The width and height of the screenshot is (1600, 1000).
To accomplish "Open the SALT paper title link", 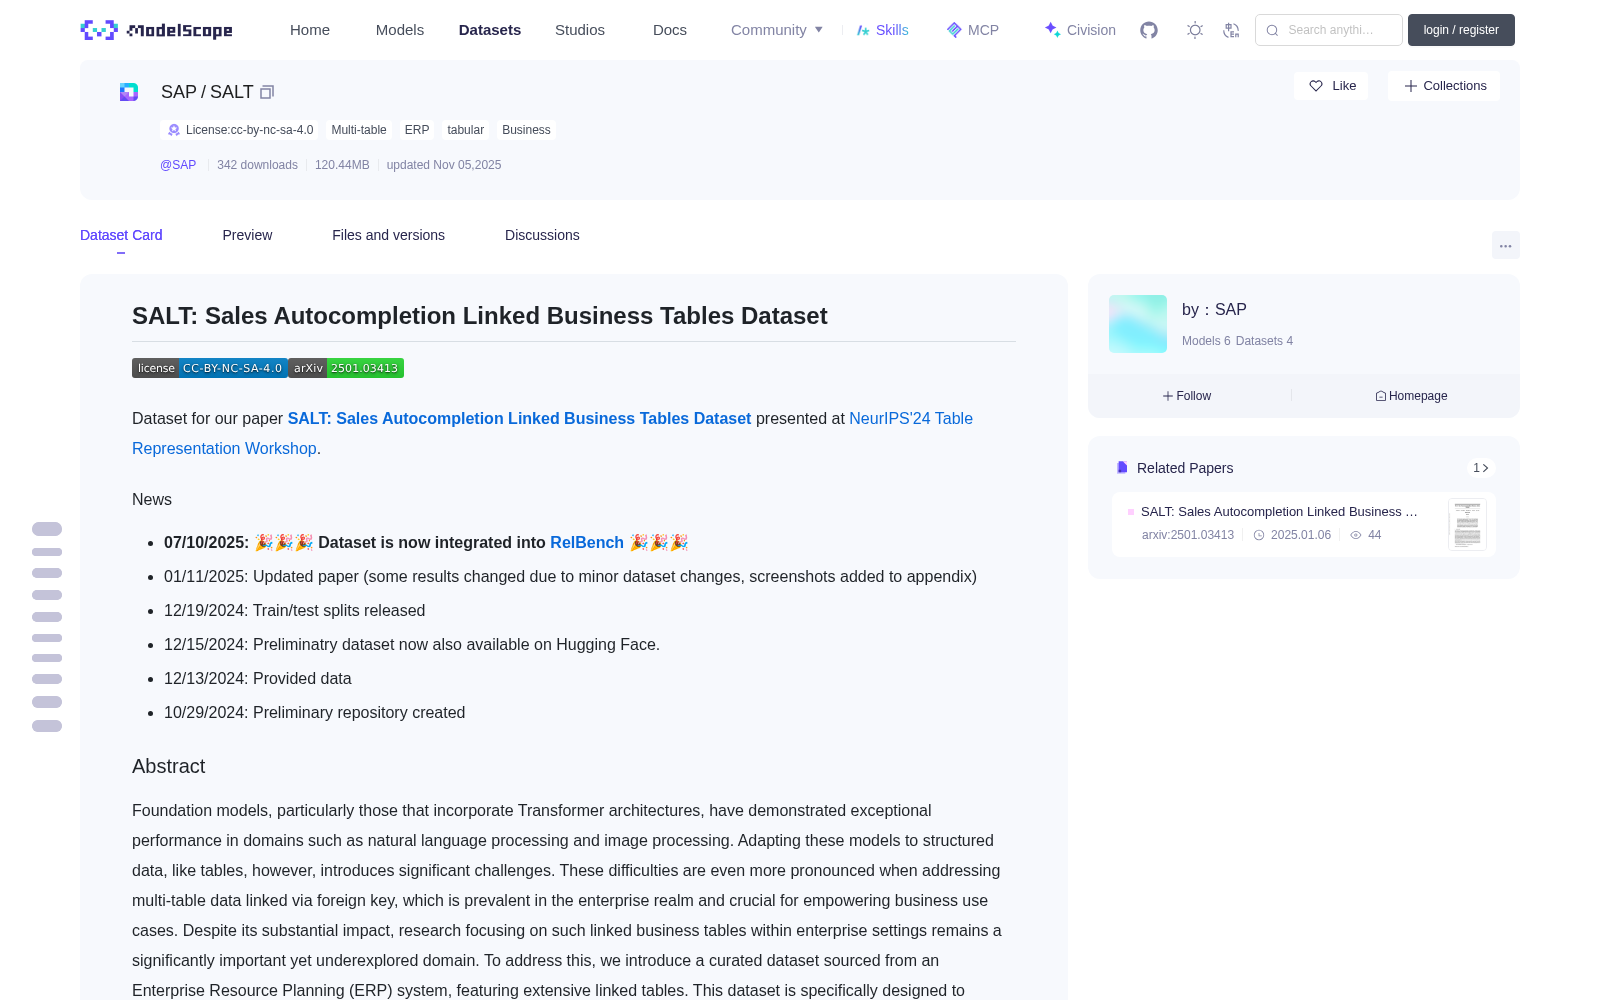I will (x=519, y=418).
